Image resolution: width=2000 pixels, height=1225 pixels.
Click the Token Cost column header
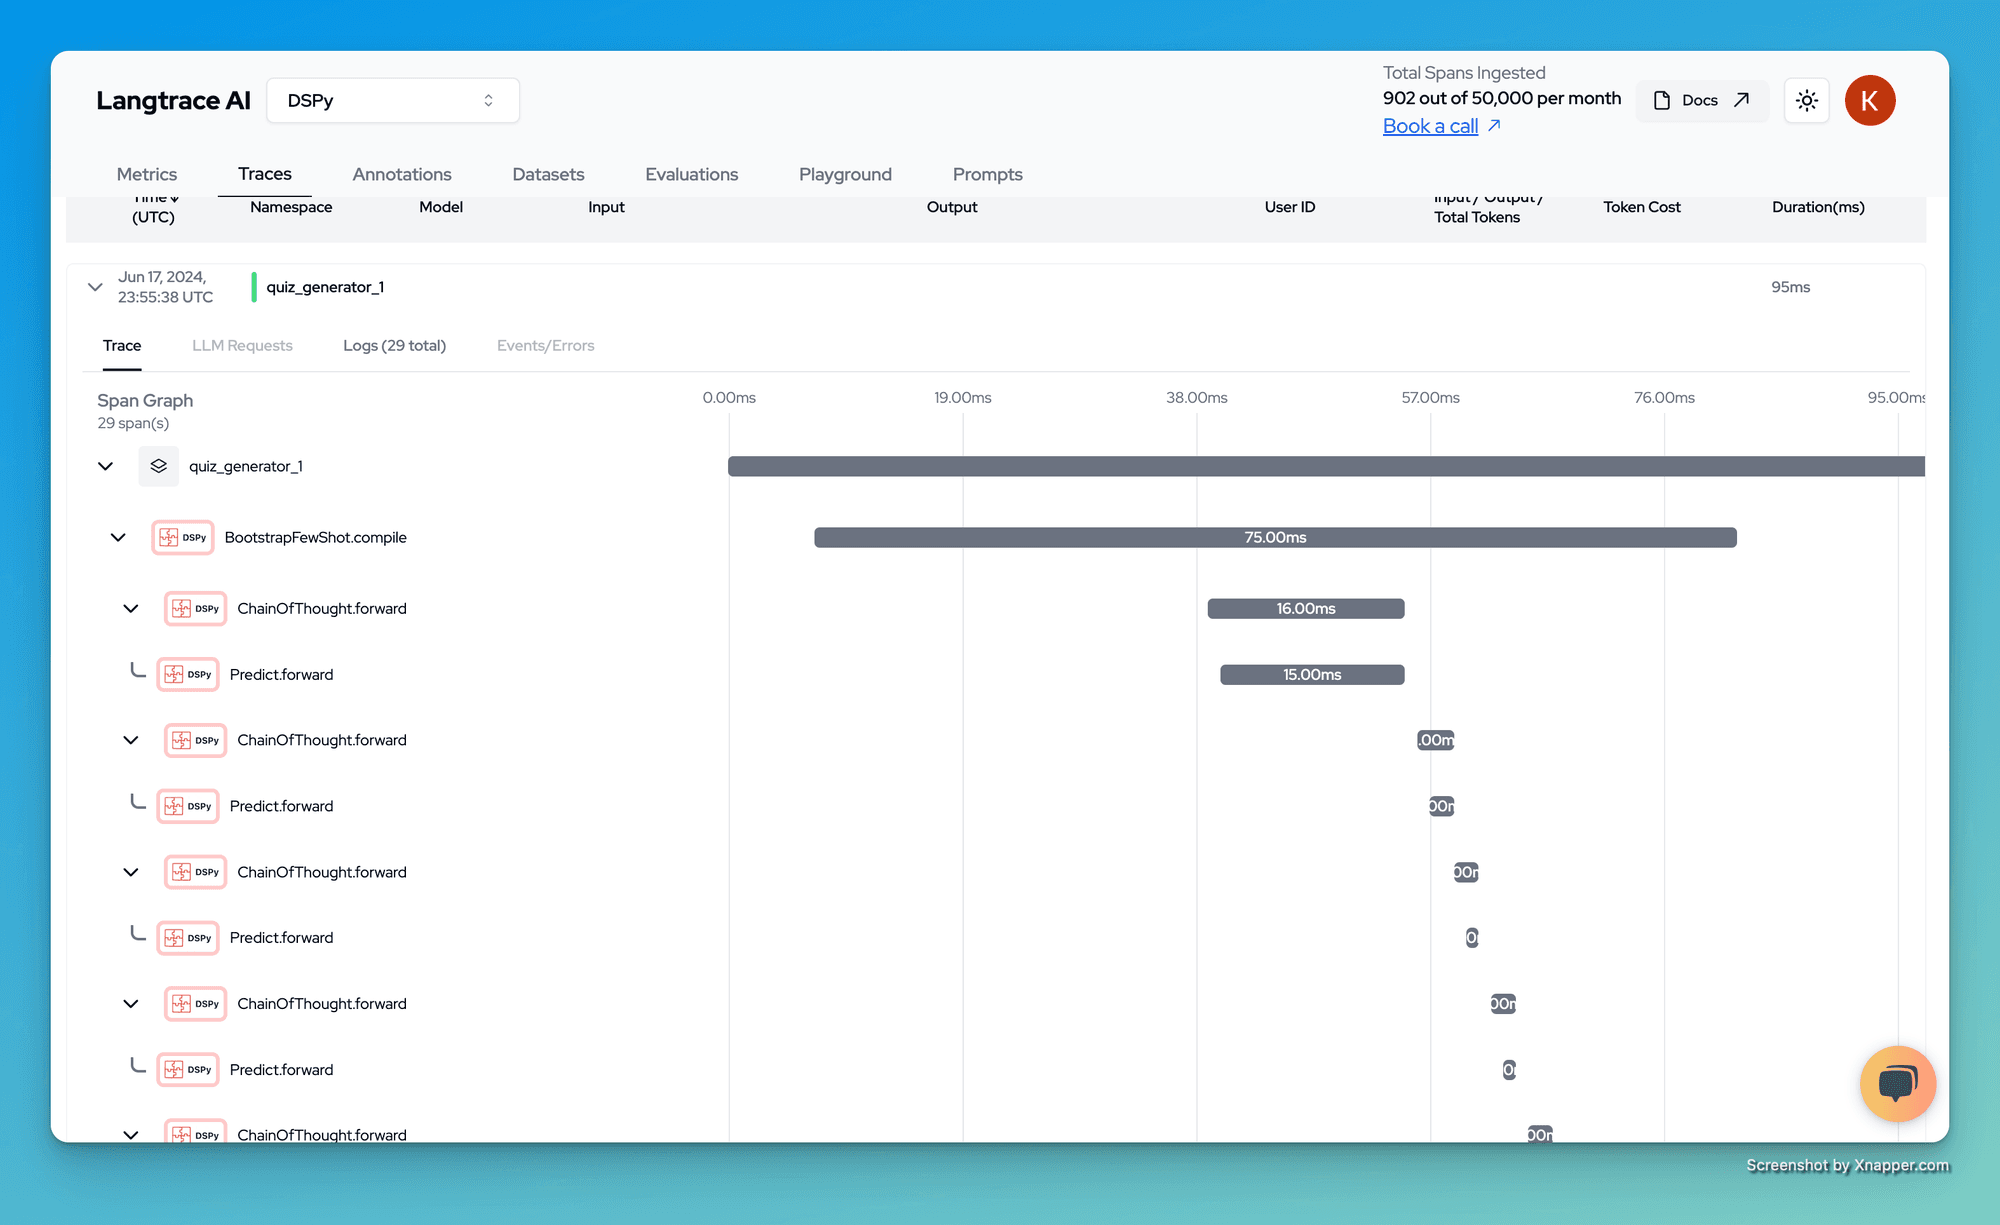(1642, 207)
